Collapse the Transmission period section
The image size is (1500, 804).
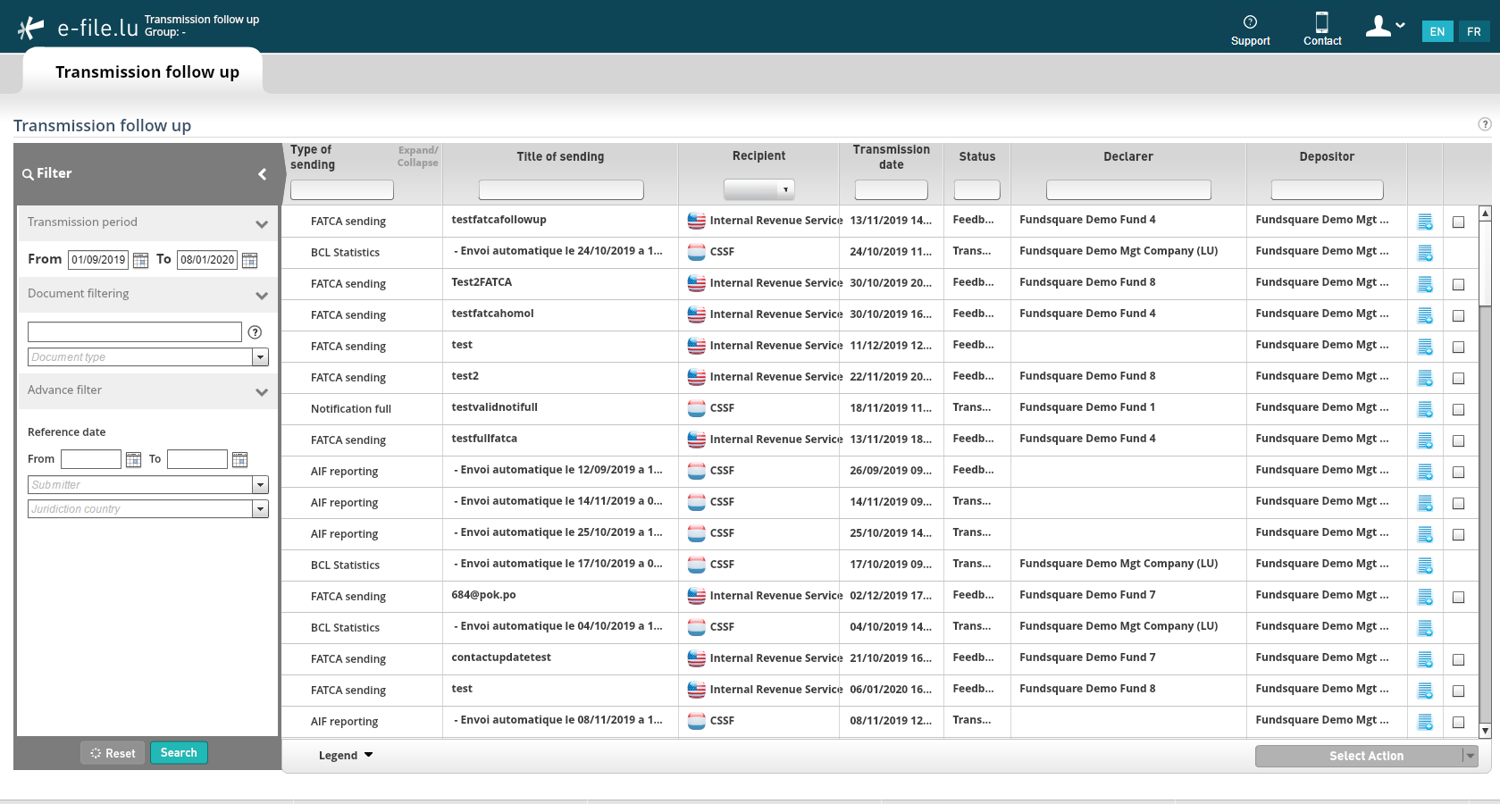pyautogui.click(x=261, y=224)
